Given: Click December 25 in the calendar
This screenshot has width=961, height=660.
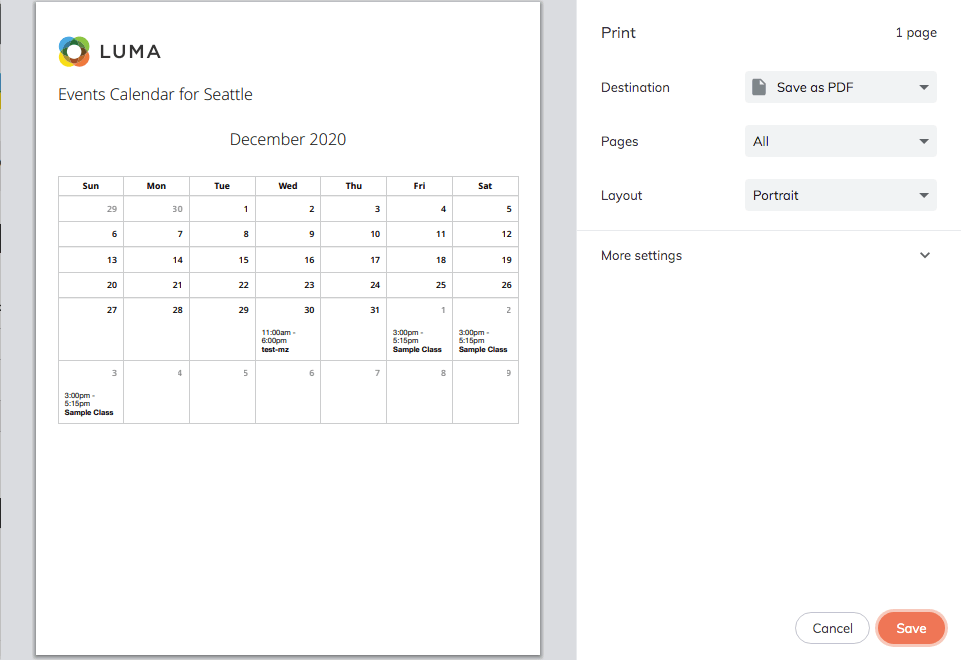Looking at the screenshot, I should [x=441, y=285].
